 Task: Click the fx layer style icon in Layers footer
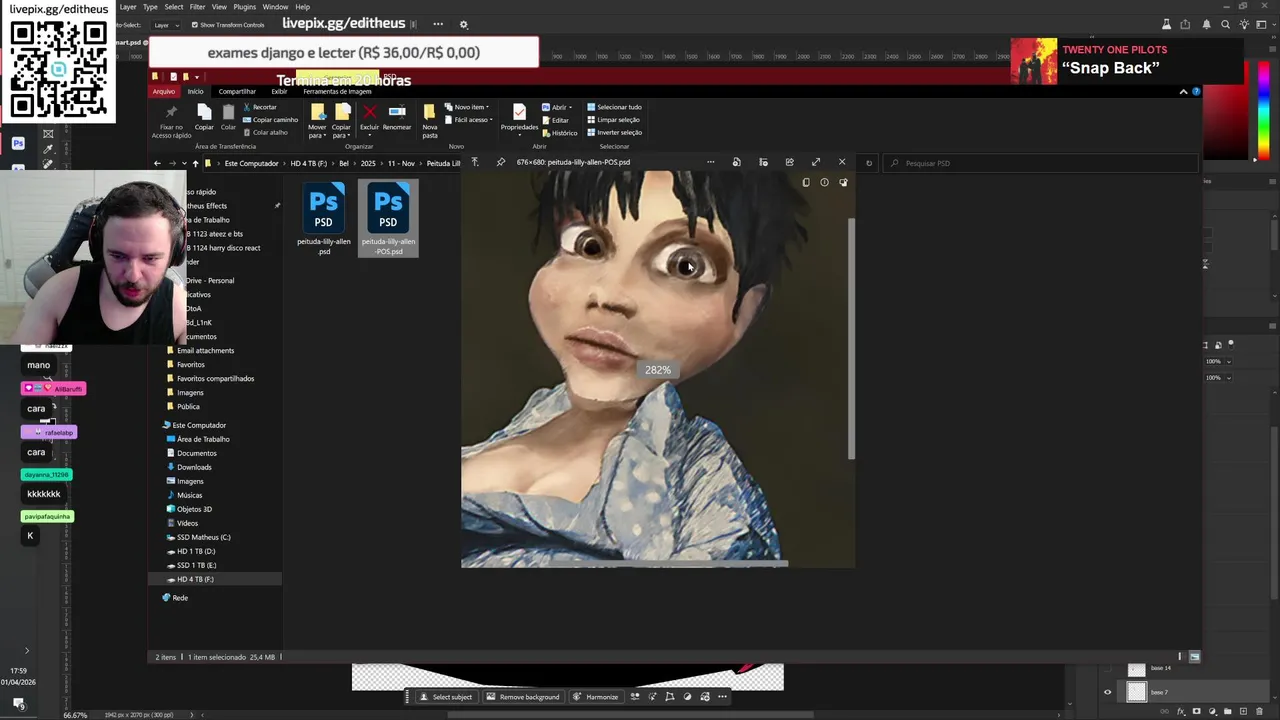1182,712
